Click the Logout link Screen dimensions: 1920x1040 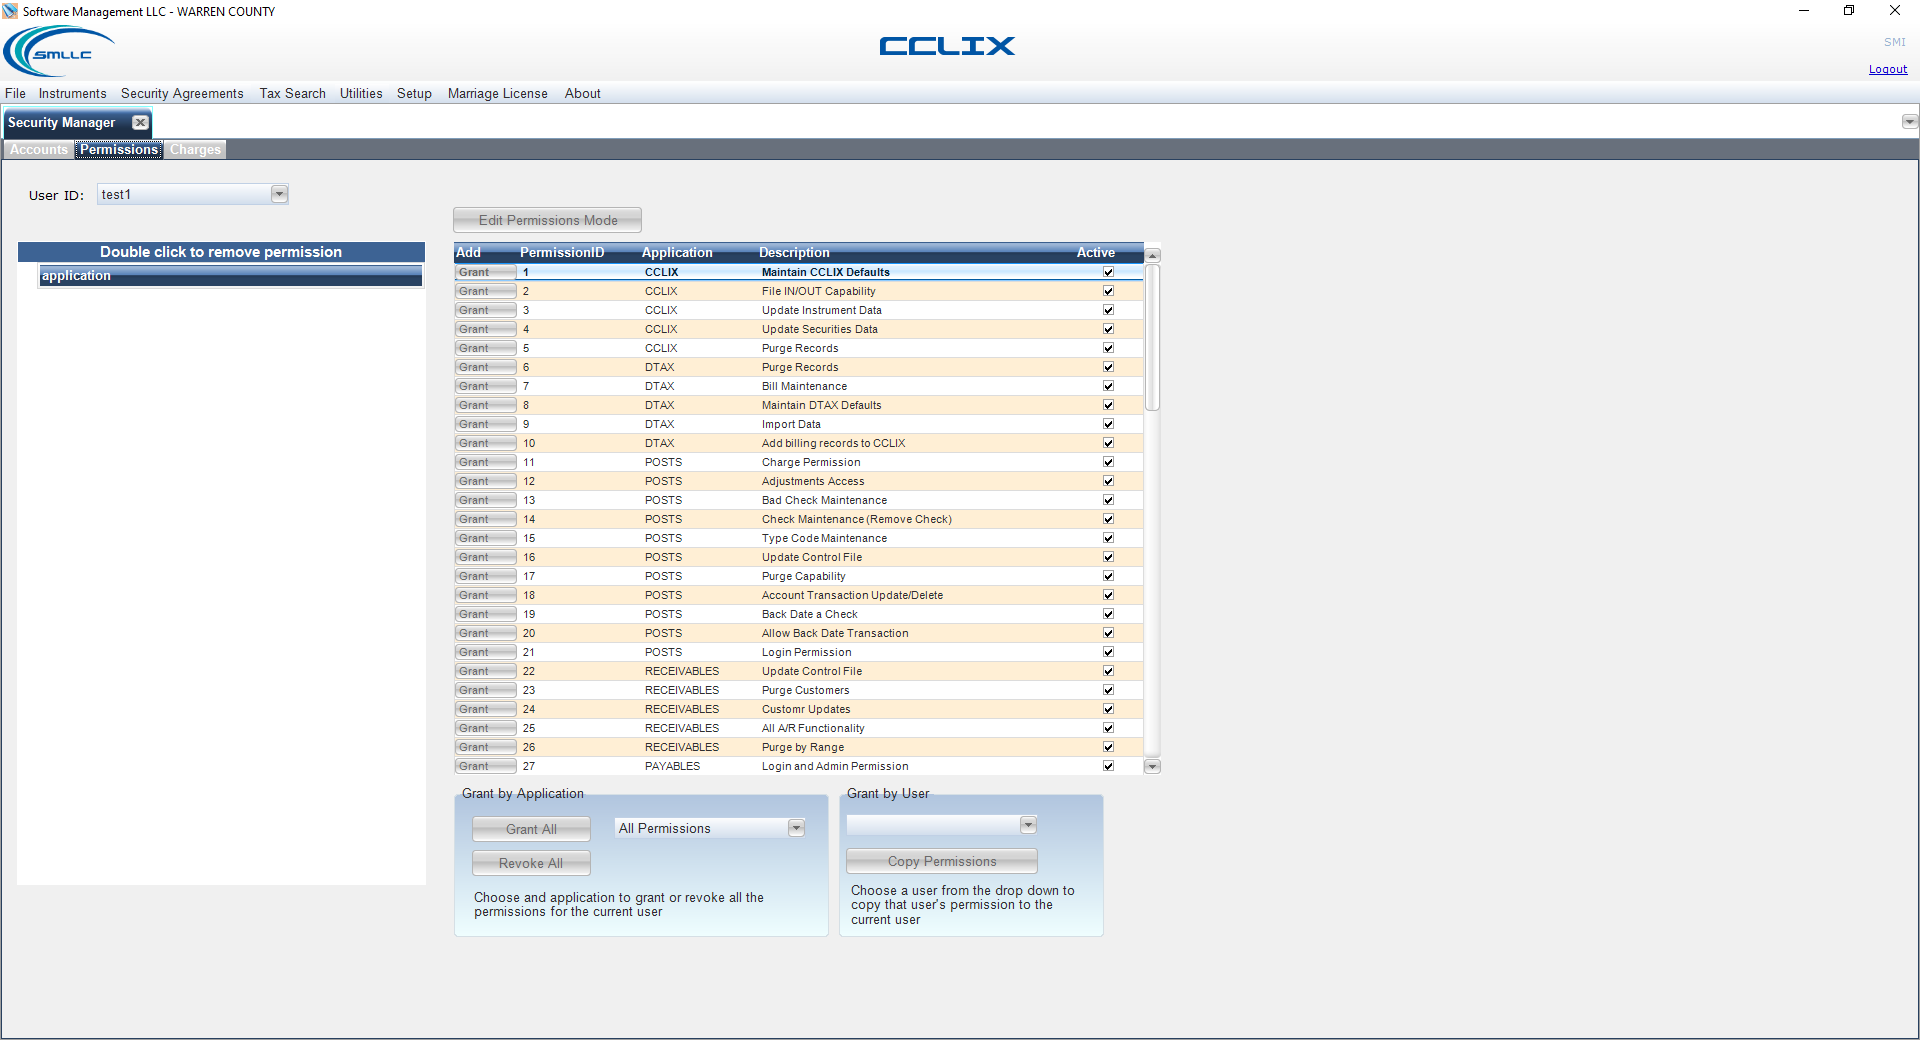(1888, 69)
